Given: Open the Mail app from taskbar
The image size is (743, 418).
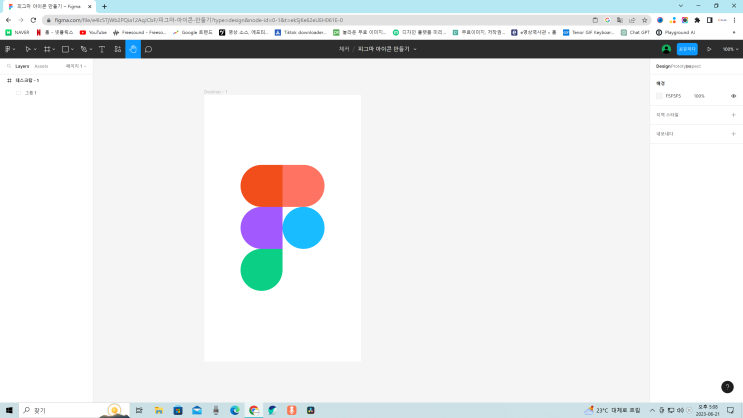Looking at the screenshot, I should (197, 410).
